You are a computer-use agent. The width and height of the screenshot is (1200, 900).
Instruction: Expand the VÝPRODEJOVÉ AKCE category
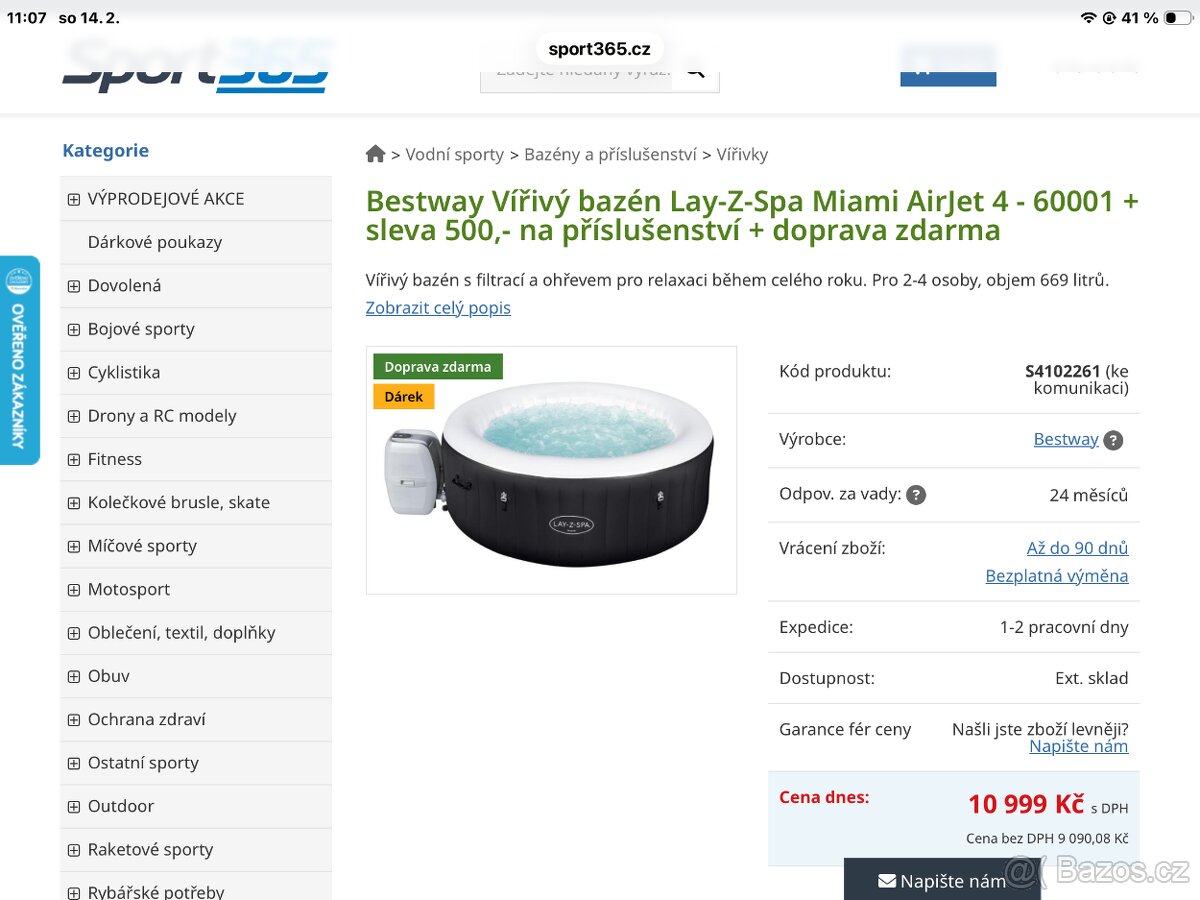click(74, 199)
